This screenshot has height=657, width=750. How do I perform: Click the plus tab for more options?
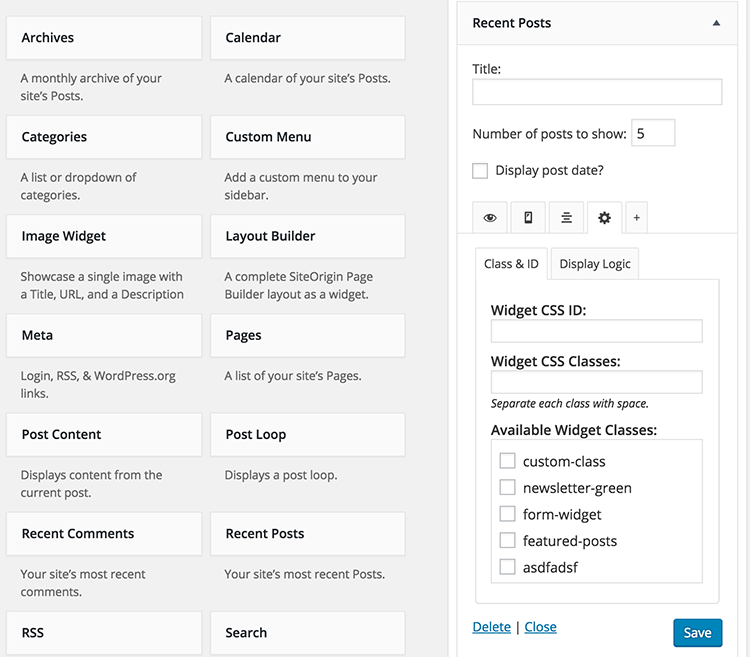tap(637, 217)
